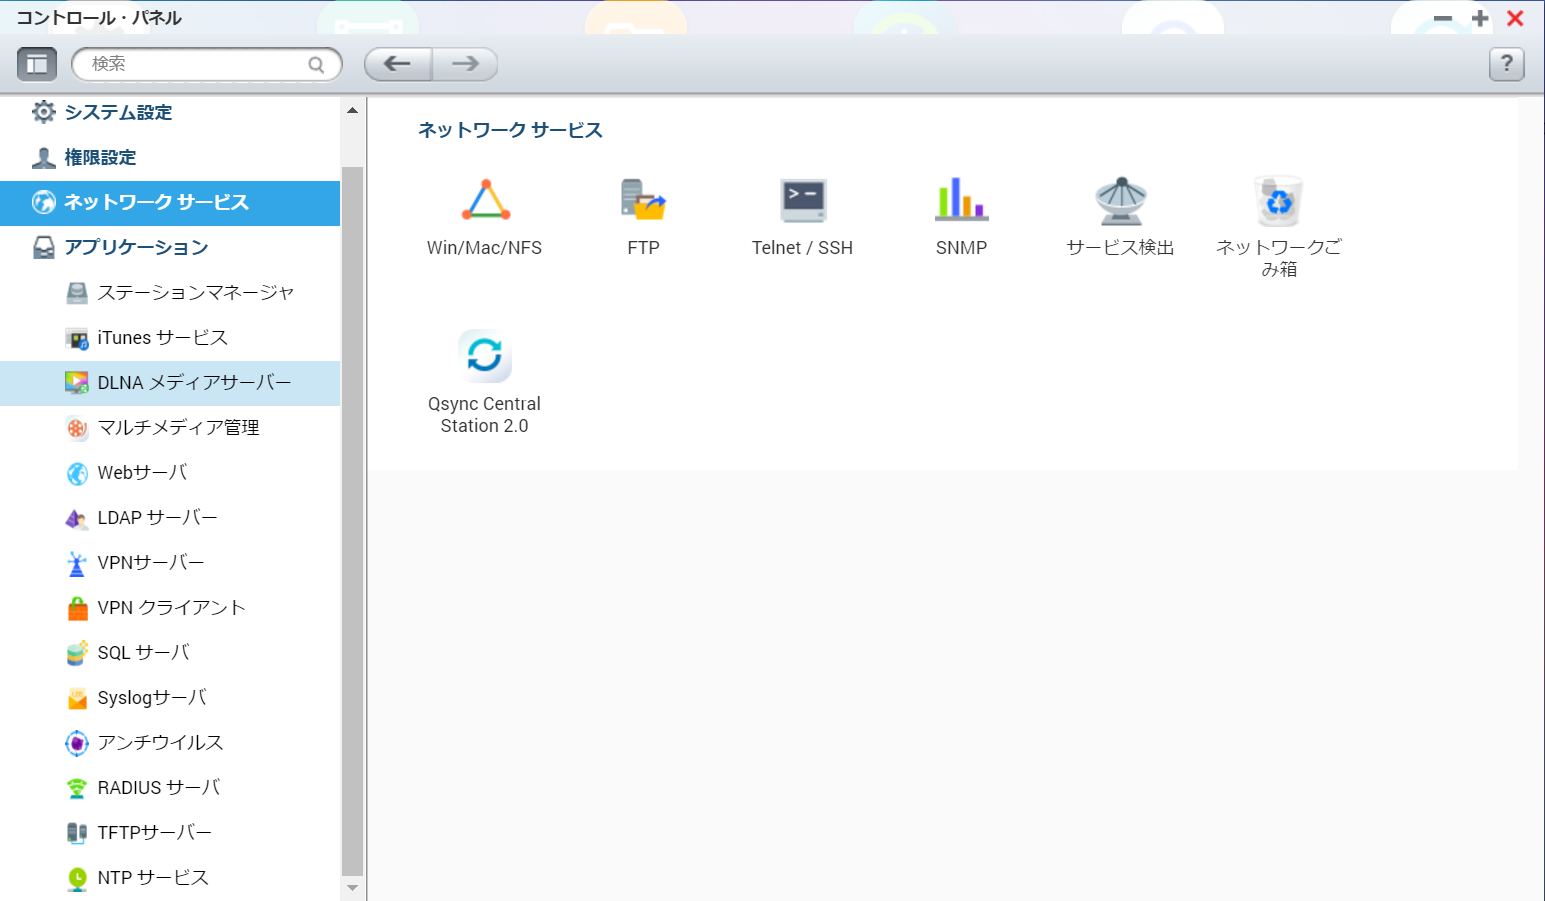Screen dimensions: 1545x901
Task: Open VPNサーバー text entry
Action: pos(151,563)
